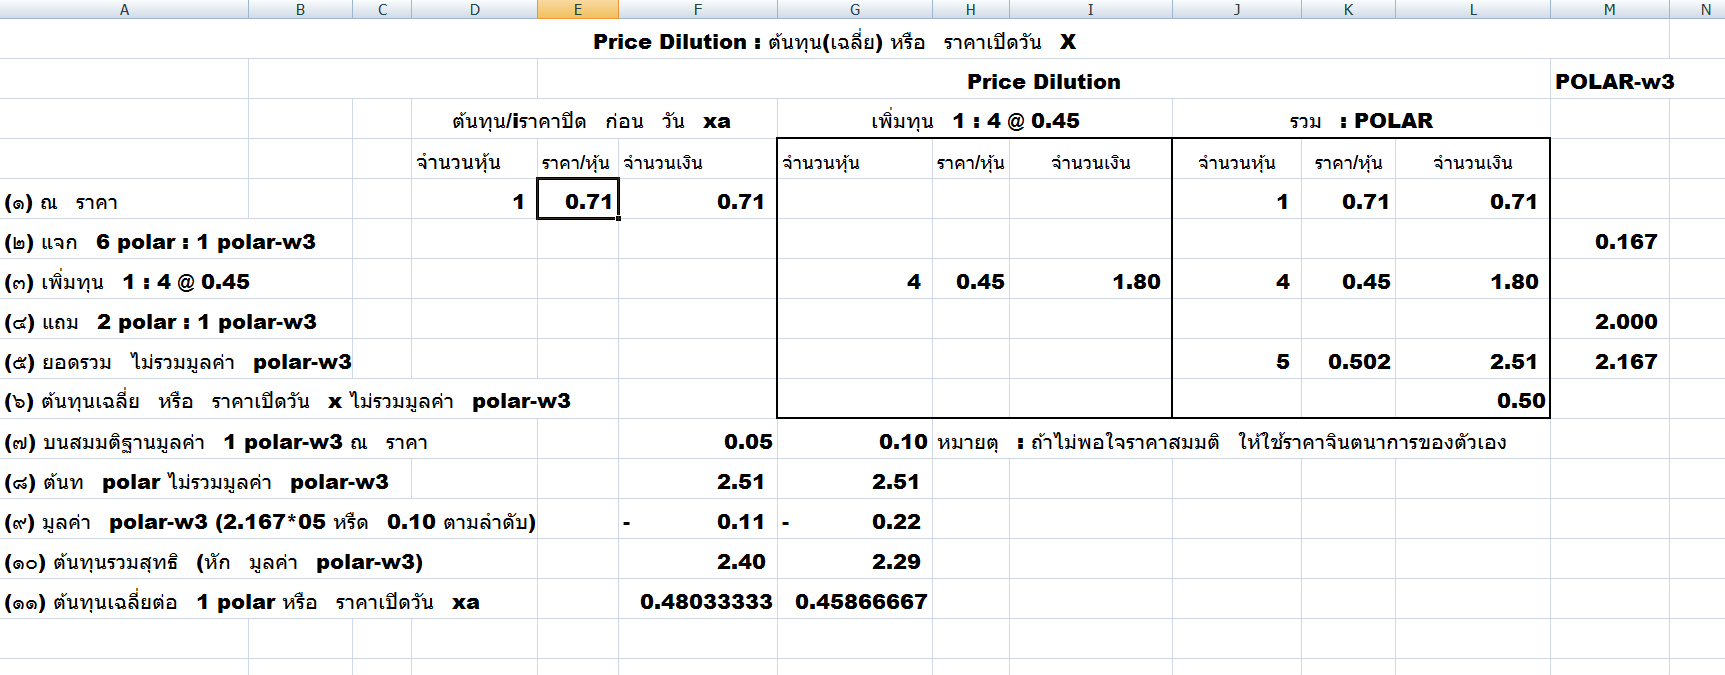
Task: Select 'ราคา/หุ้น' header in column H
Action: click(970, 162)
